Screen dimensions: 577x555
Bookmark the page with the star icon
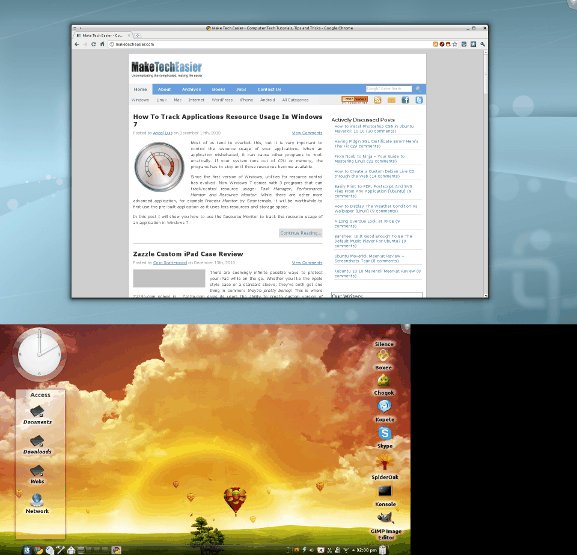coord(455,44)
